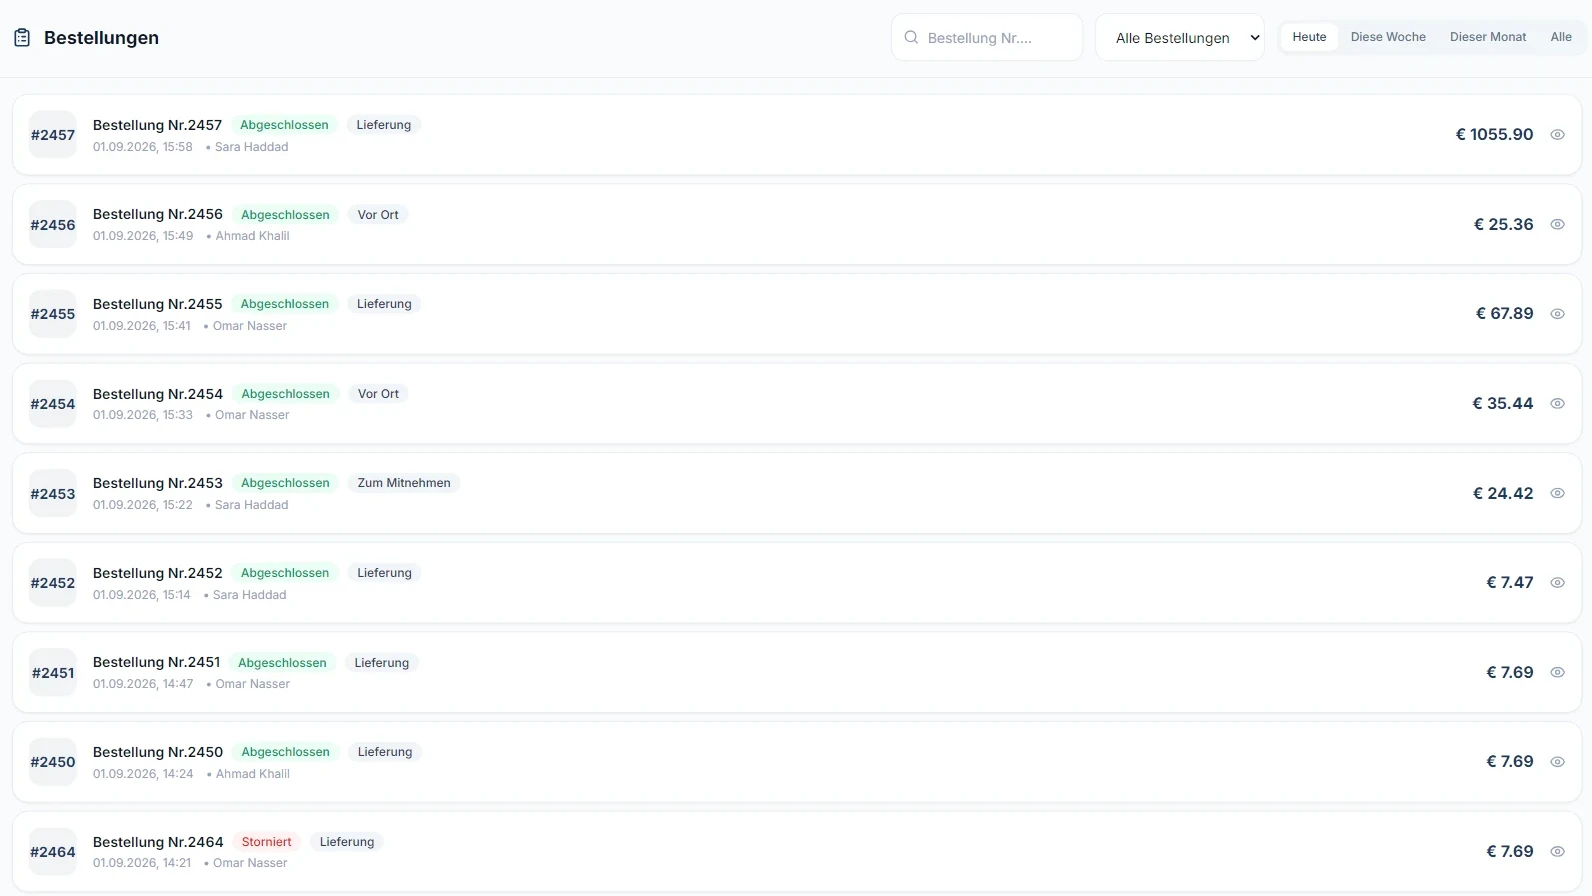Viewport: 1592px width, 896px height.
Task: Click Lieferung tag on order 2452
Action: point(384,573)
